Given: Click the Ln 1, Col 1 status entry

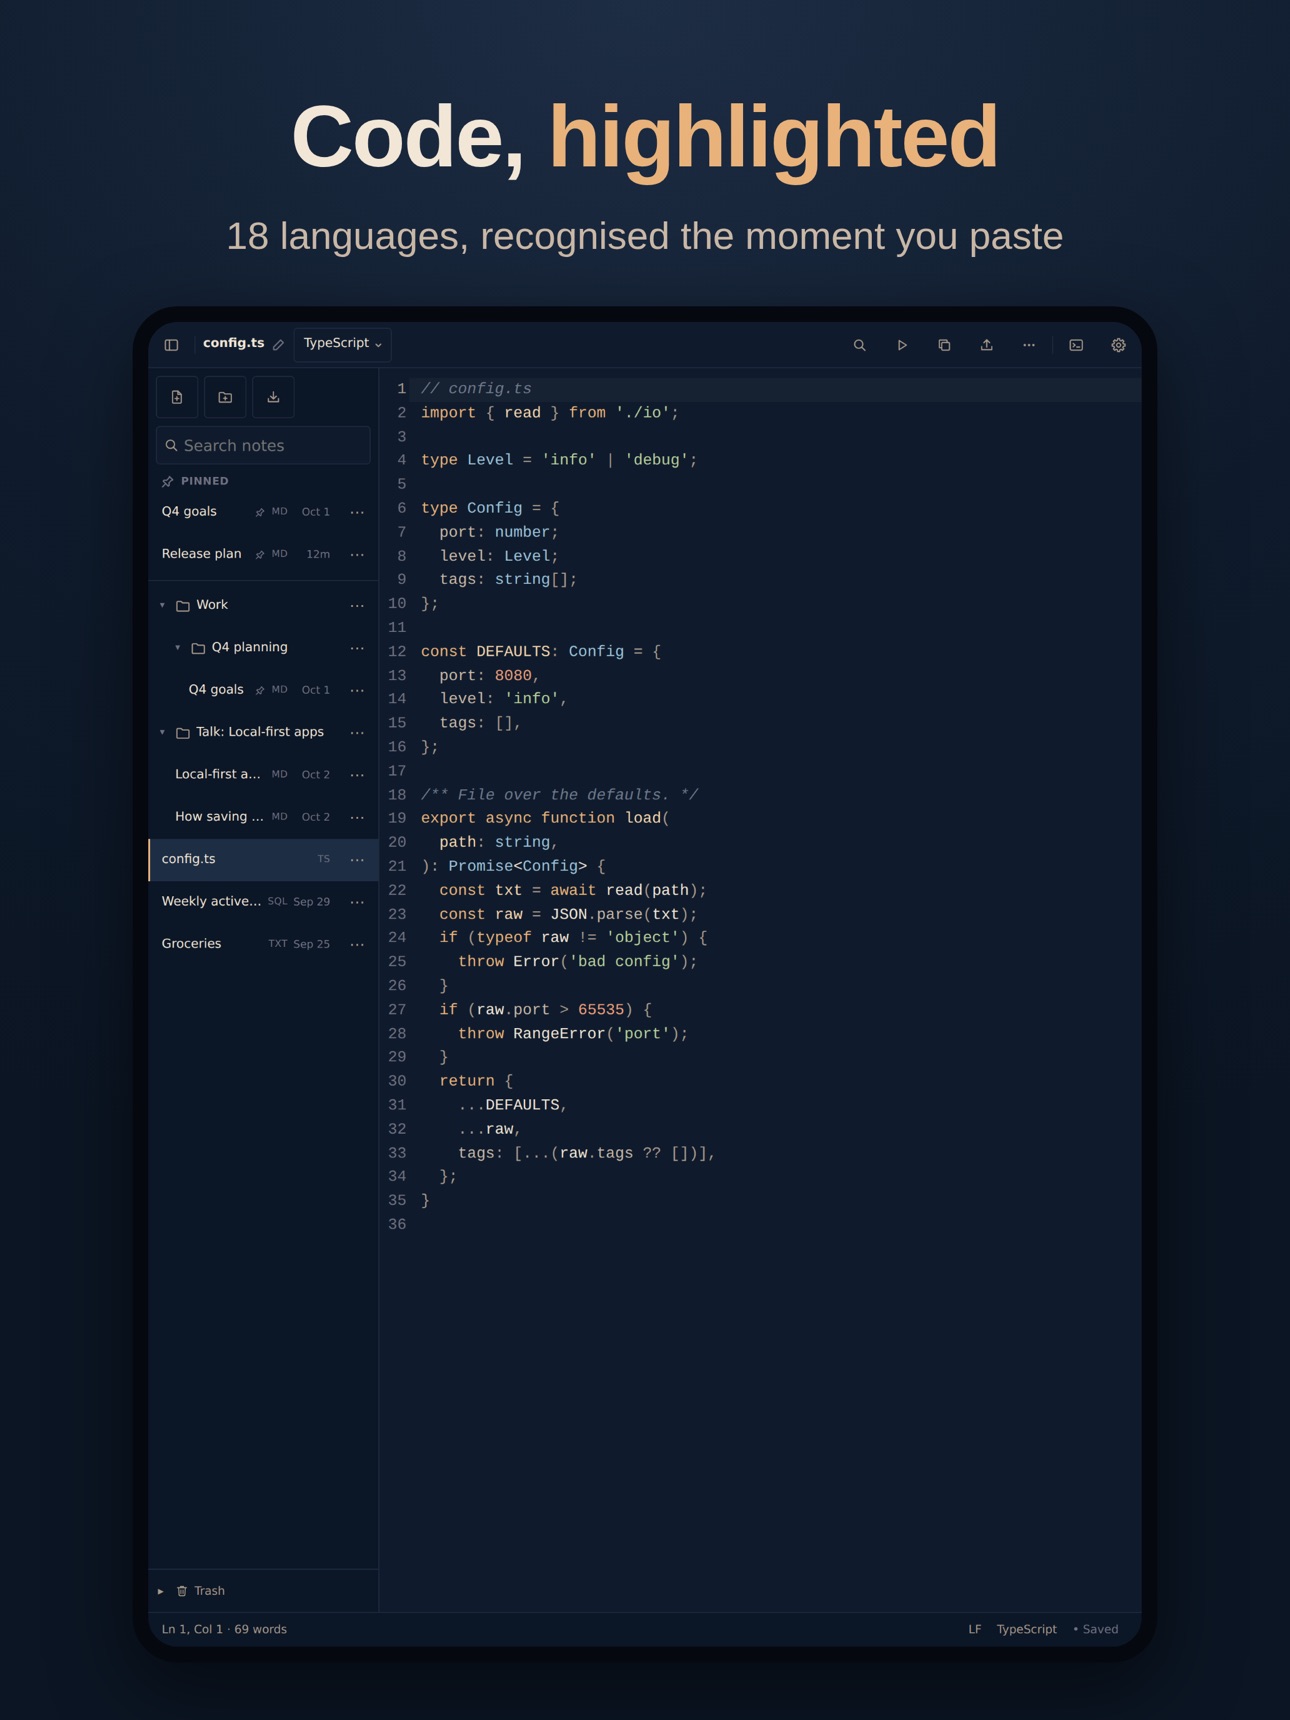Looking at the screenshot, I should [192, 1629].
